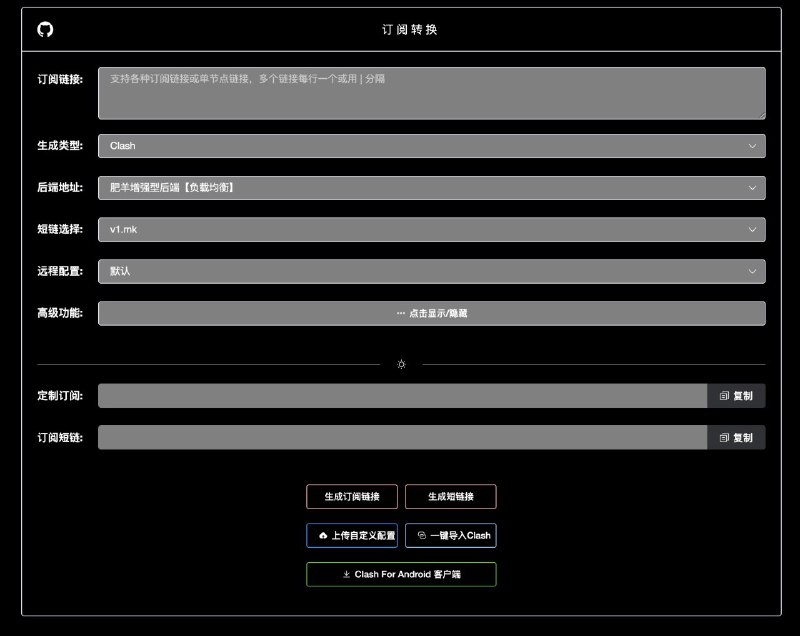Click the 一键导入Clash button
The image size is (800, 636).
(x=451, y=536)
